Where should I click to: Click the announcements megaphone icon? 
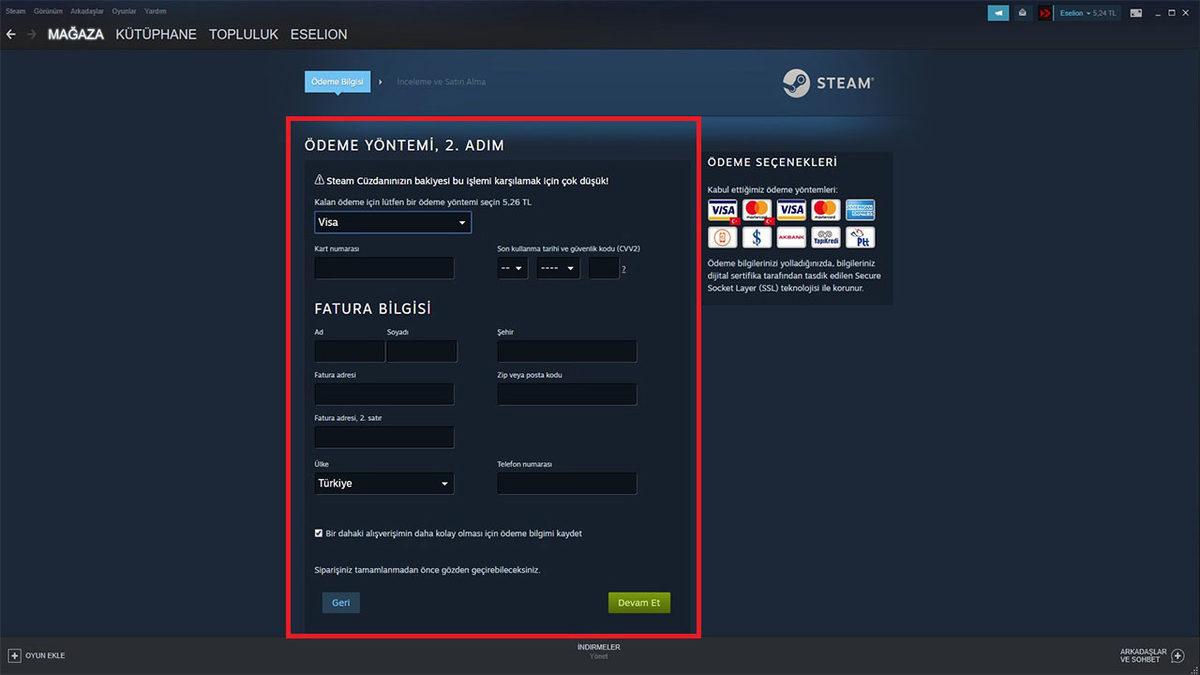click(x=998, y=13)
